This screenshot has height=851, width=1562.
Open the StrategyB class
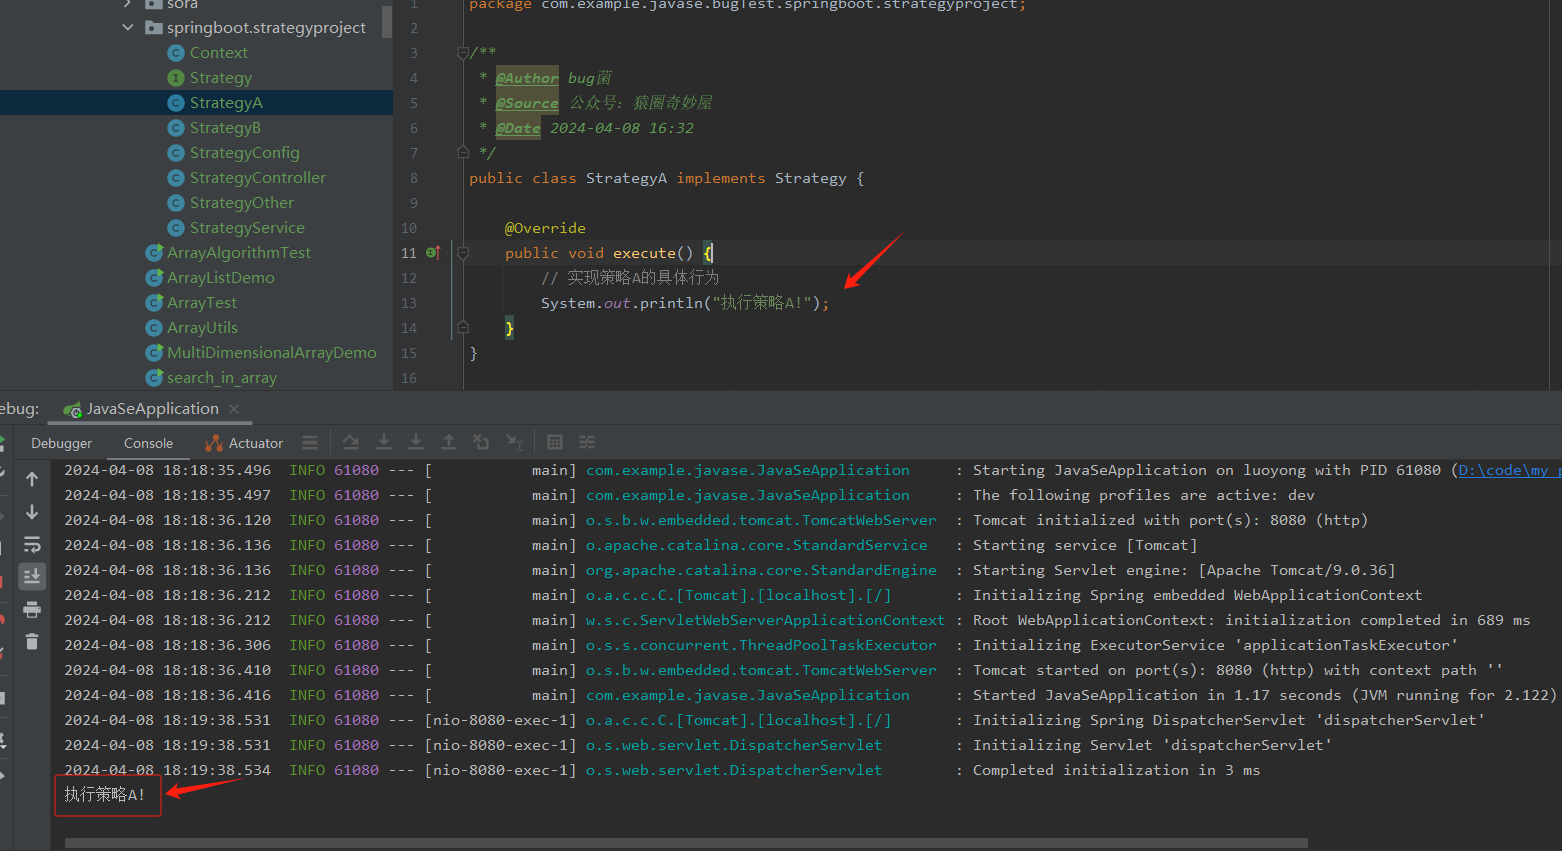[x=225, y=128]
